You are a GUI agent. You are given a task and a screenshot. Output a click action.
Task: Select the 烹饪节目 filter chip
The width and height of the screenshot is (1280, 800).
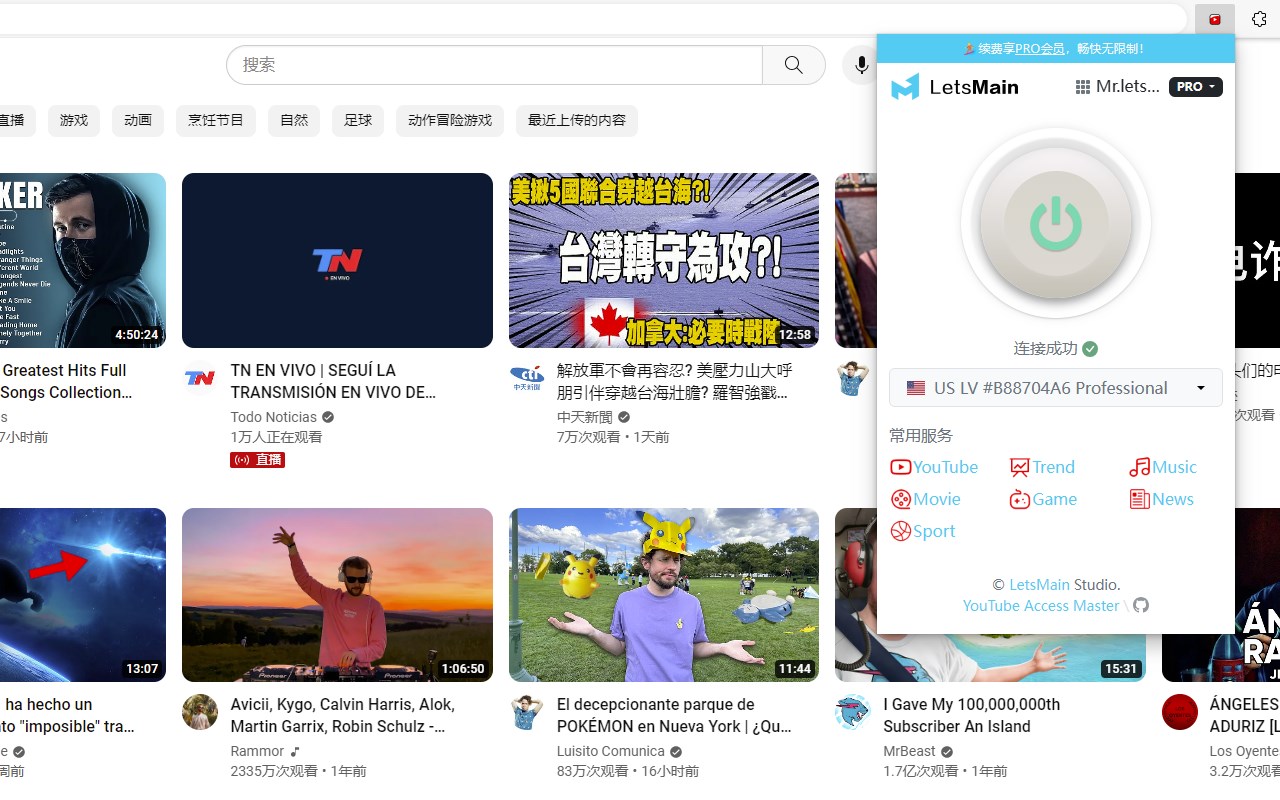(x=216, y=120)
